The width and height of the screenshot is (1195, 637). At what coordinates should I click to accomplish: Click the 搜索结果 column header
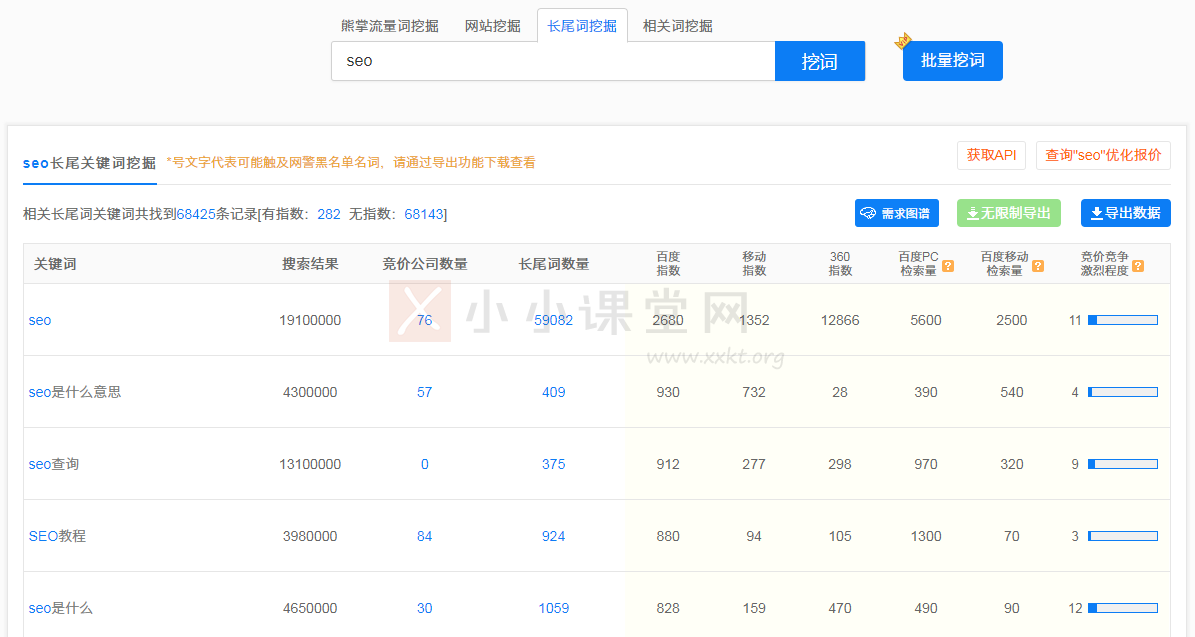[310, 264]
